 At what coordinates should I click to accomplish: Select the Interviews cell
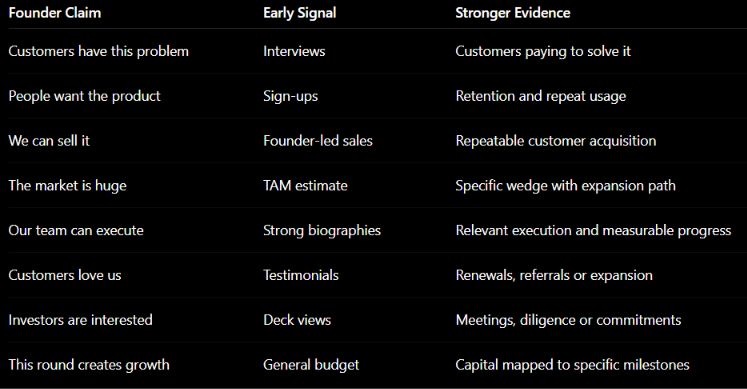[x=294, y=51]
